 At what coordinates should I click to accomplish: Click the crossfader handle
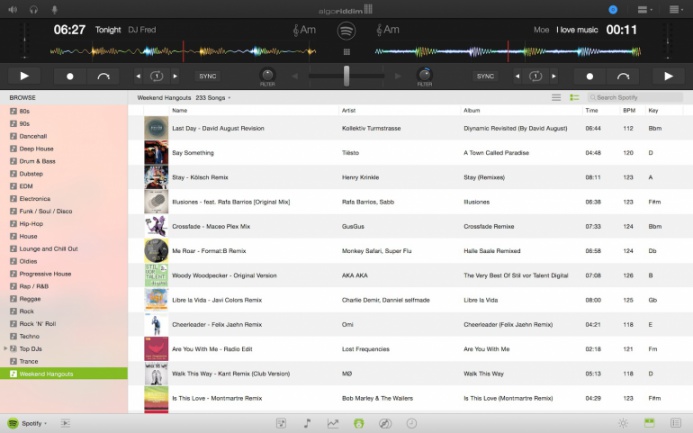[x=346, y=76]
